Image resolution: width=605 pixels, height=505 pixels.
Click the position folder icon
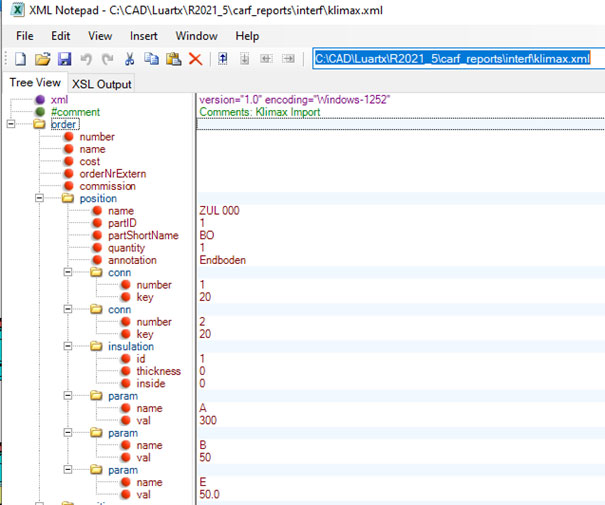[68, 198]
